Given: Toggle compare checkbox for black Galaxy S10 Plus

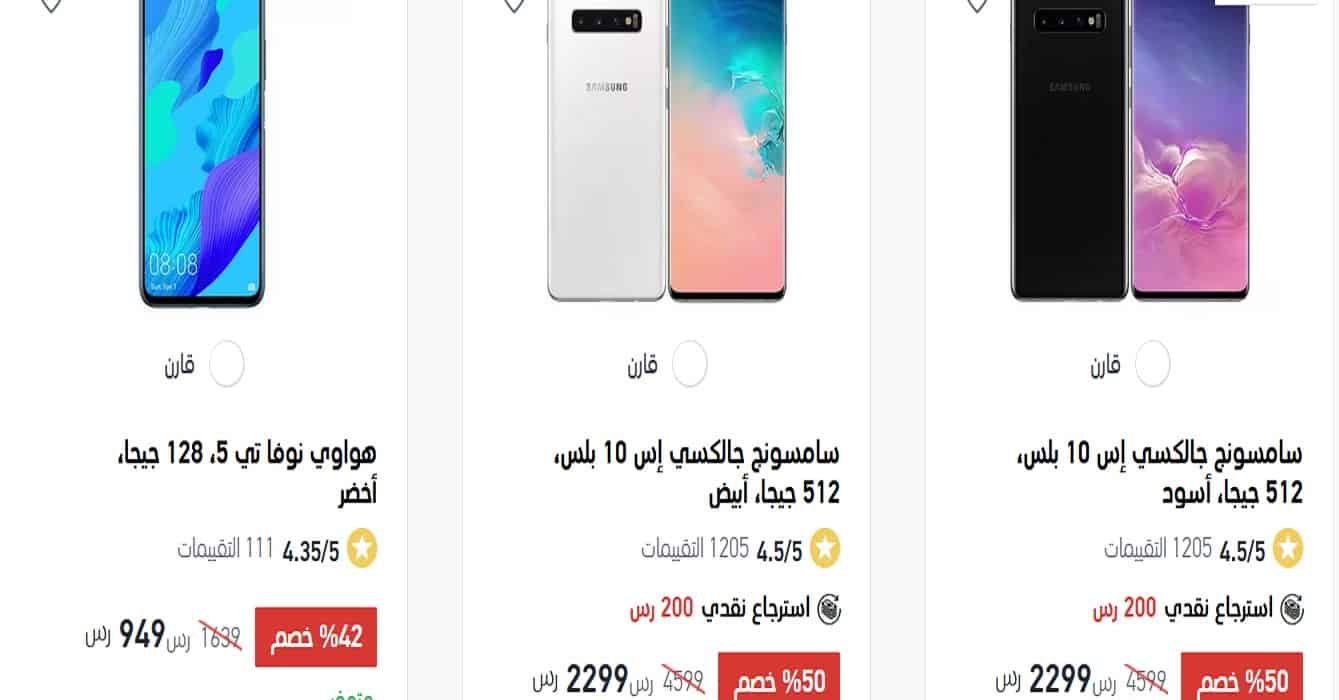Looking at the screenshot, I should click(1153, 364).
